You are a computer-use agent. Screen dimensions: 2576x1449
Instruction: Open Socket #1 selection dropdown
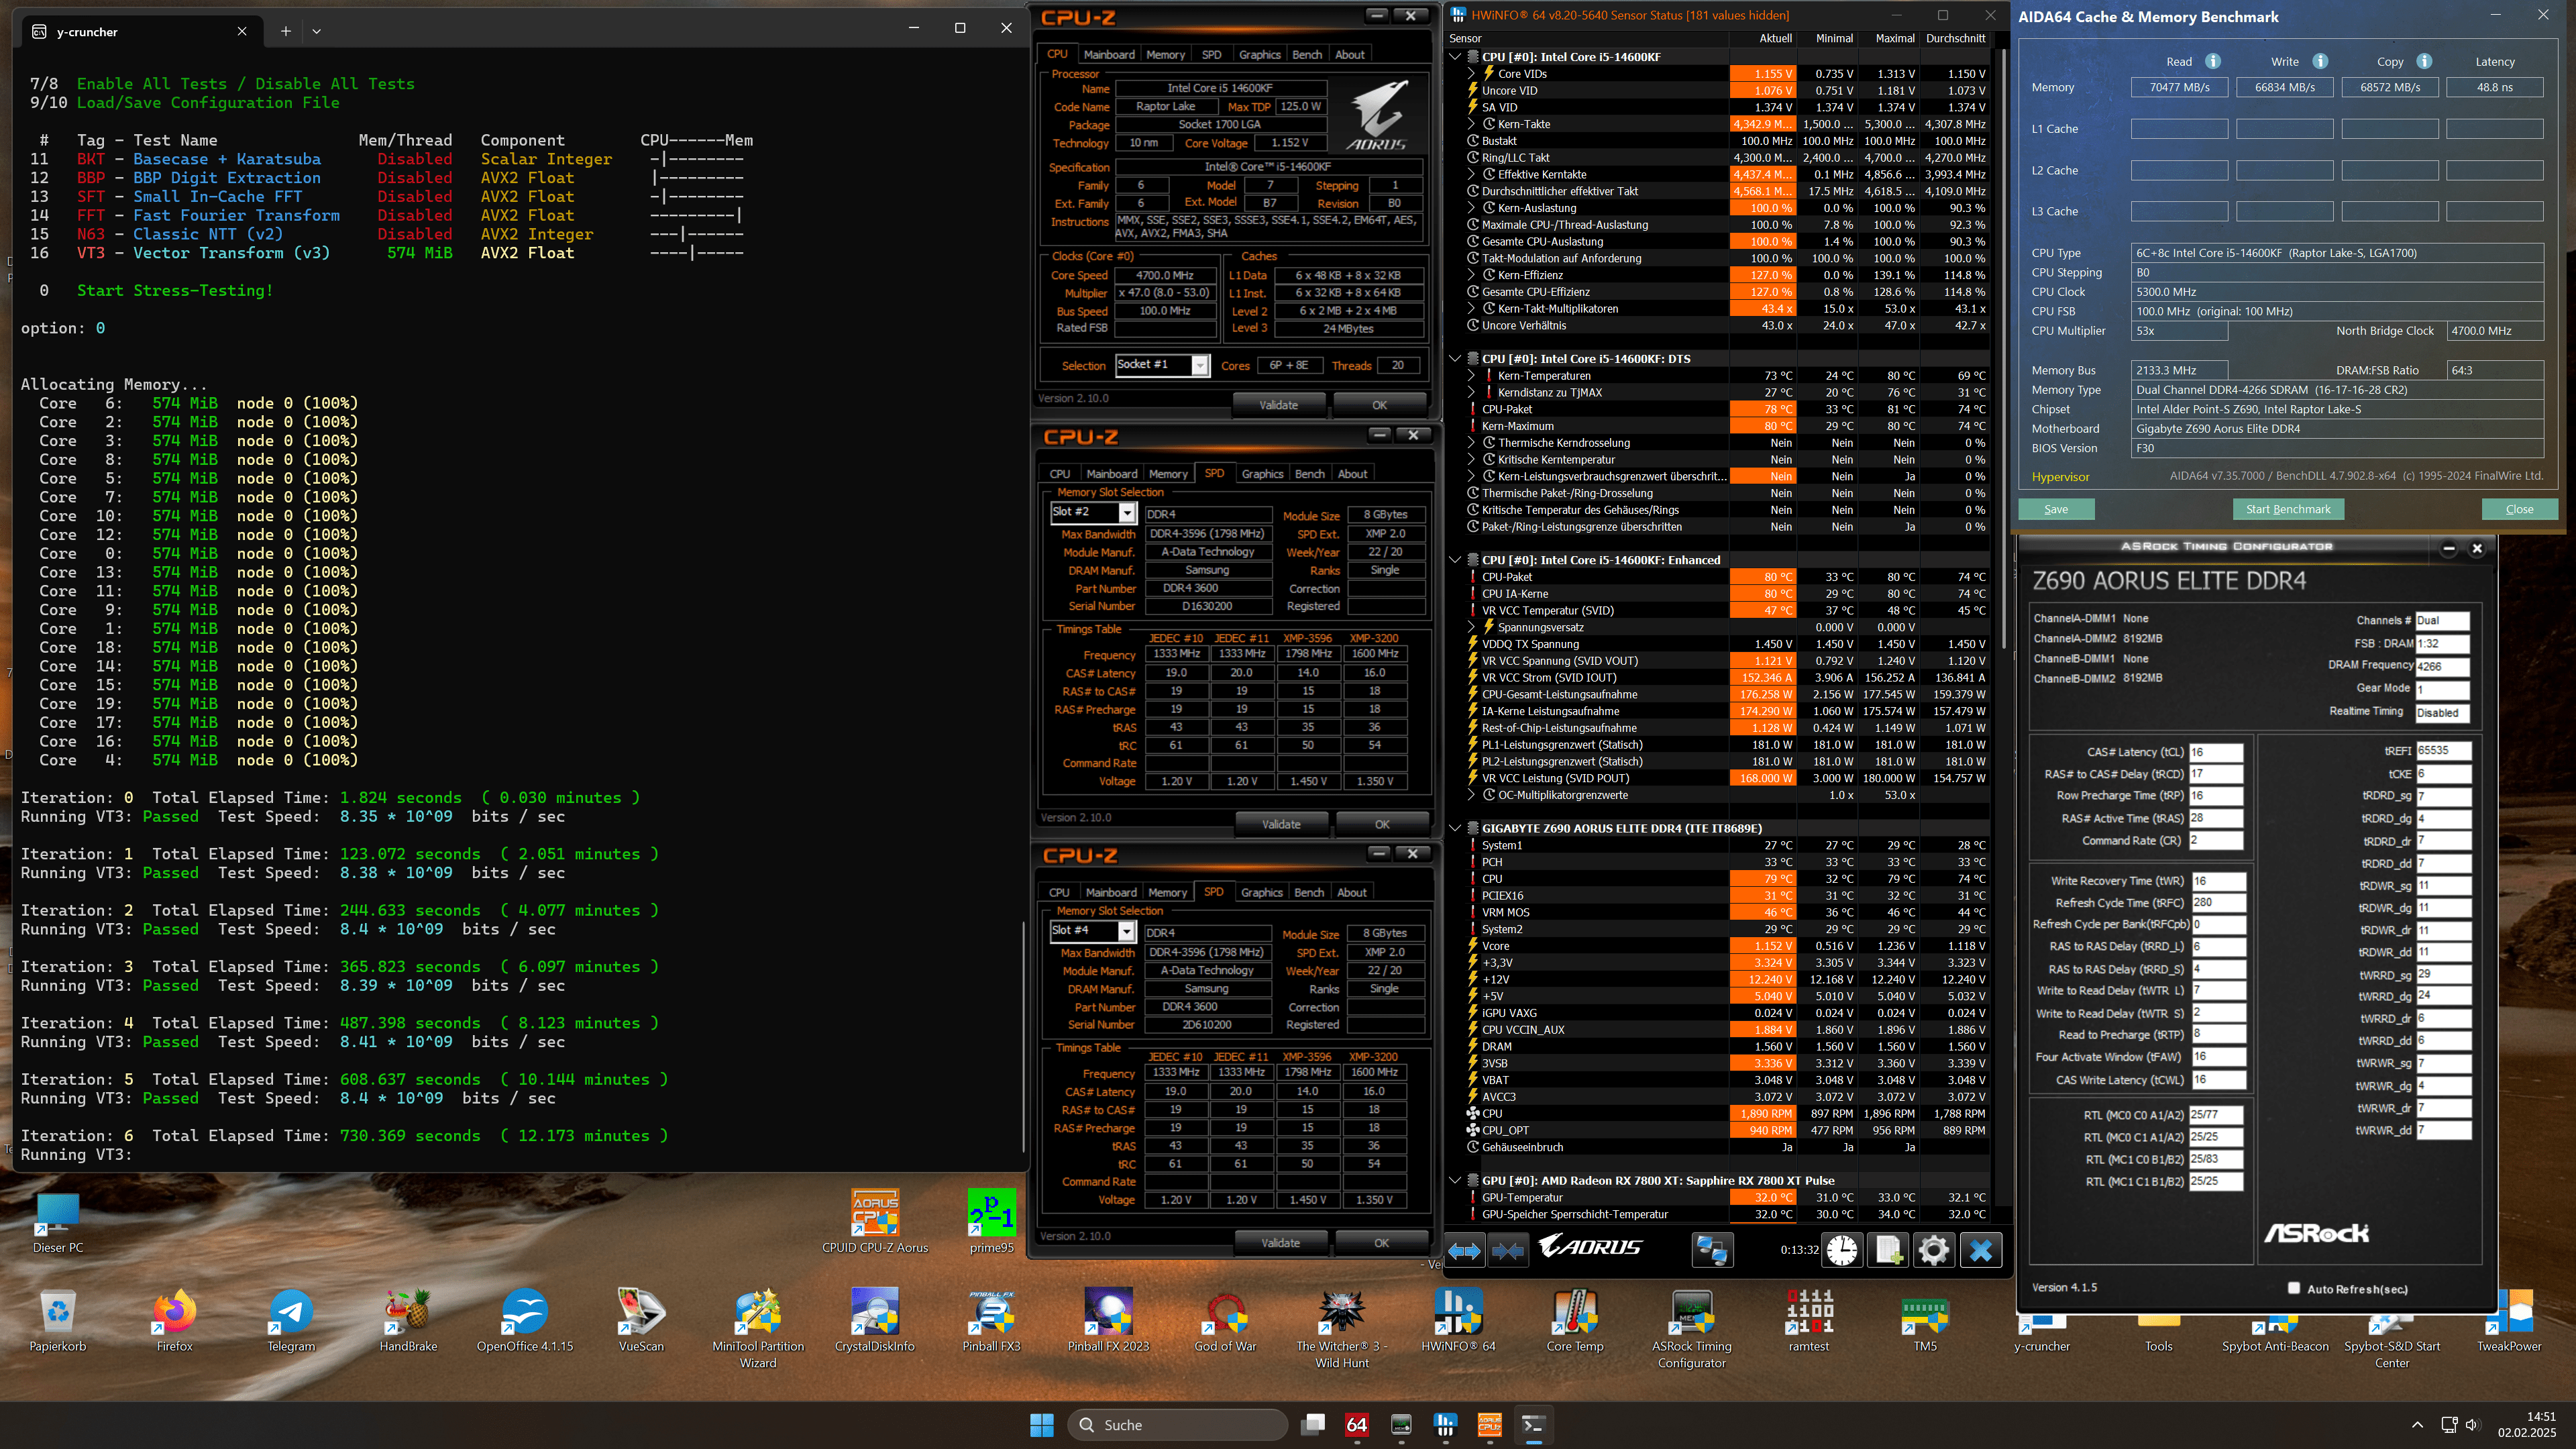tap(1199, 365)
